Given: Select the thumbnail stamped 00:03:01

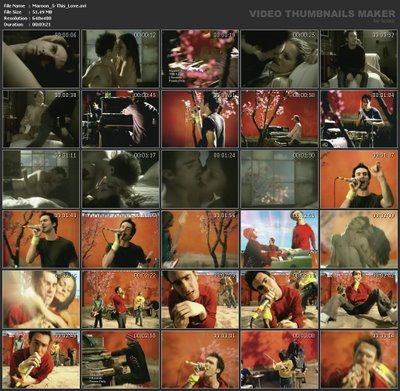Looking at the screenshot, I should coord(200,359).
